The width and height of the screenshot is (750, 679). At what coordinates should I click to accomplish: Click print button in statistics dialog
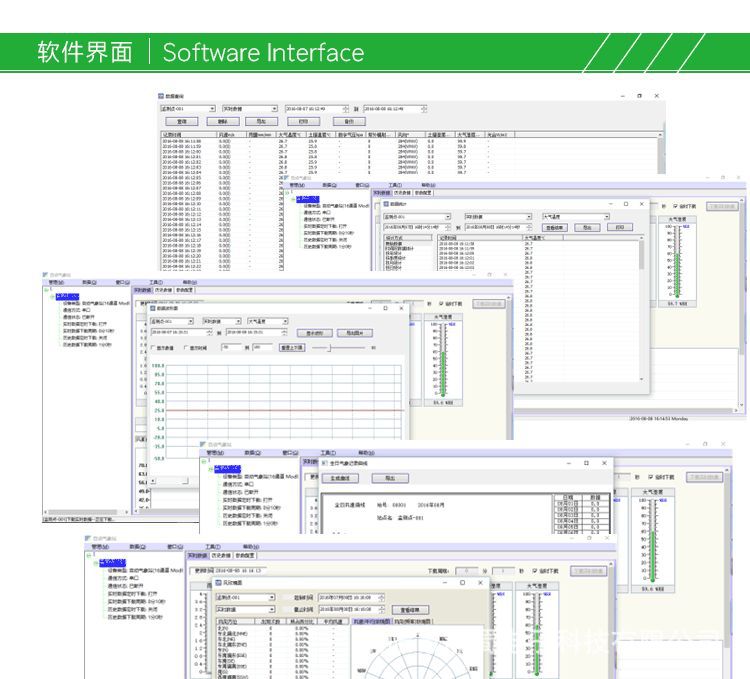(620, 227)
